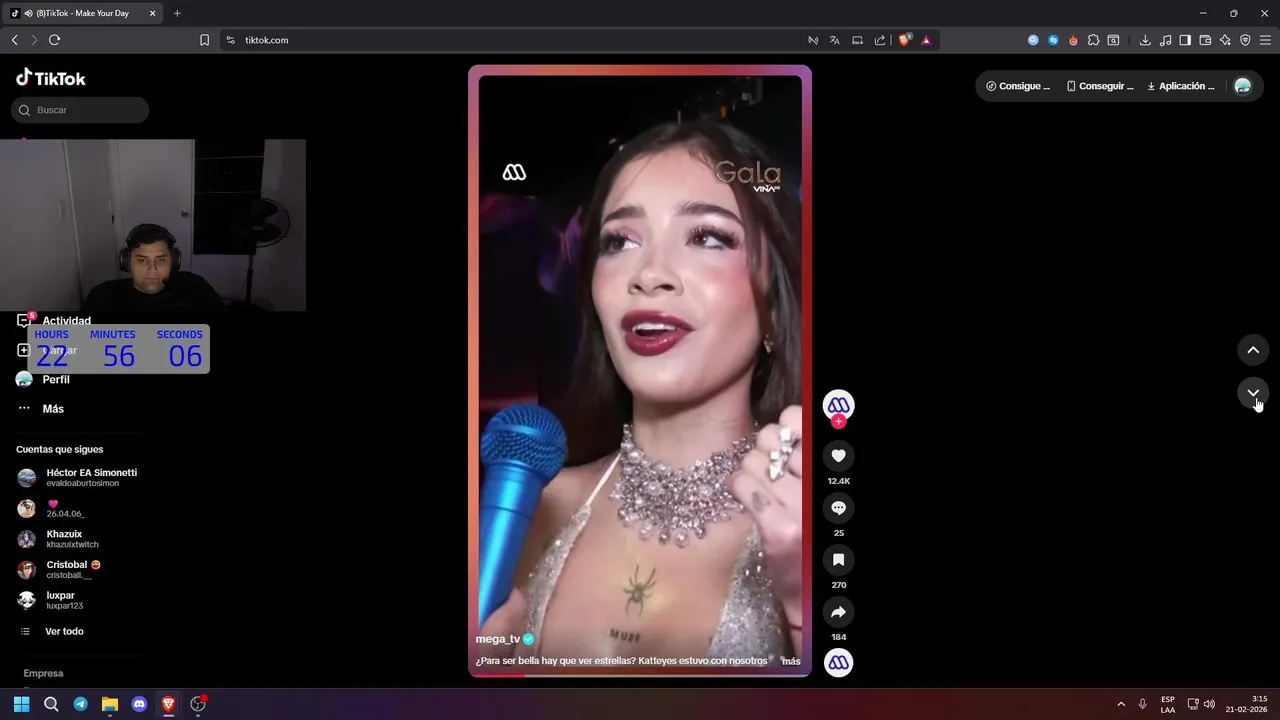Share the video with arrow icon
The height and width of the screenshot is (720, 1280).
tap(838, 612)
